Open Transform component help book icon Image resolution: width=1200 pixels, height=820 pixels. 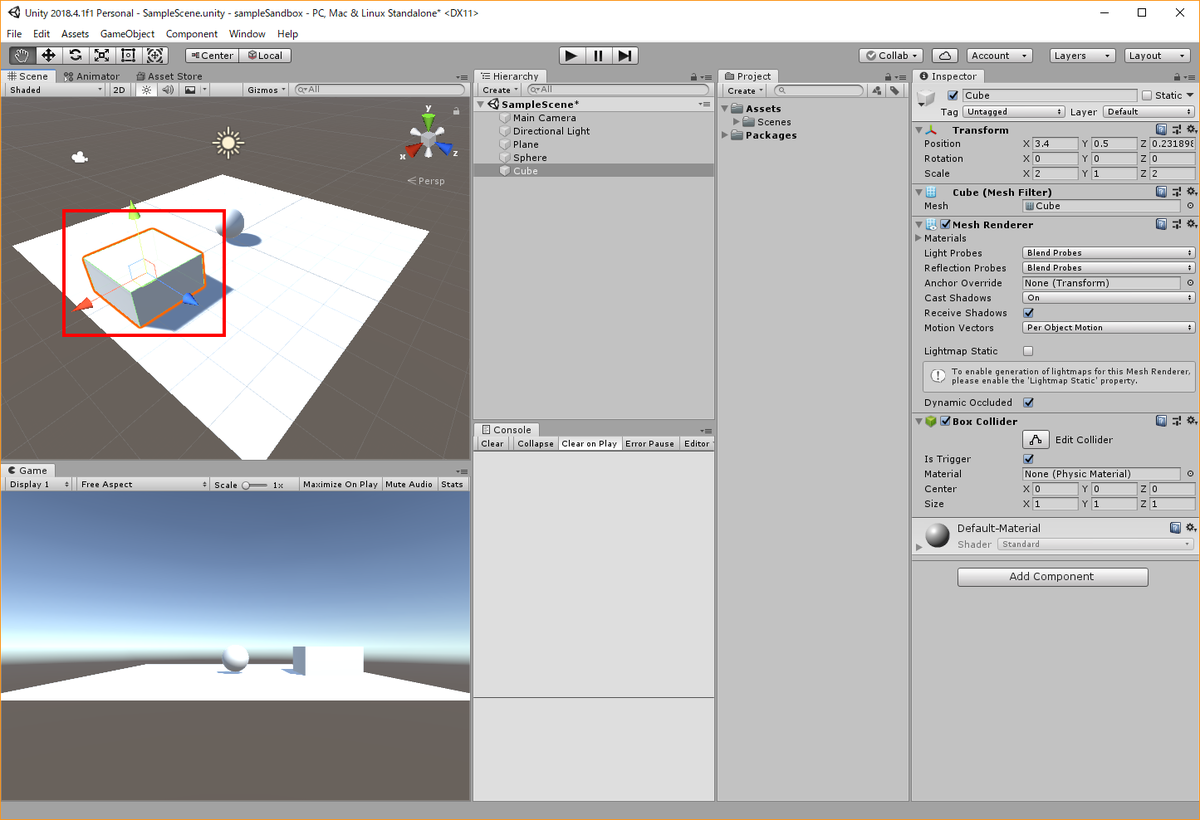[x=1162, y=130]
